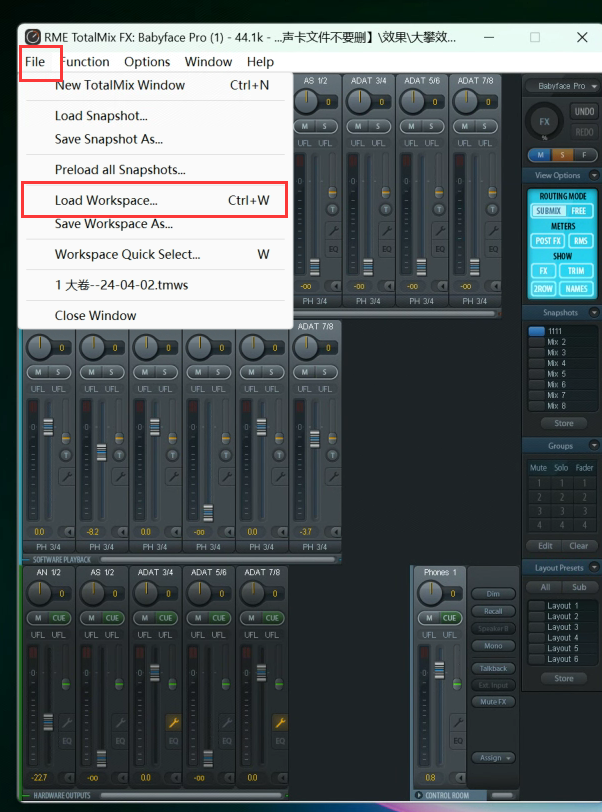The height and width of the screenshot is (812, 602).
Task: Click T icon on software playback ADAT 7/8
Action: [333, 455]
